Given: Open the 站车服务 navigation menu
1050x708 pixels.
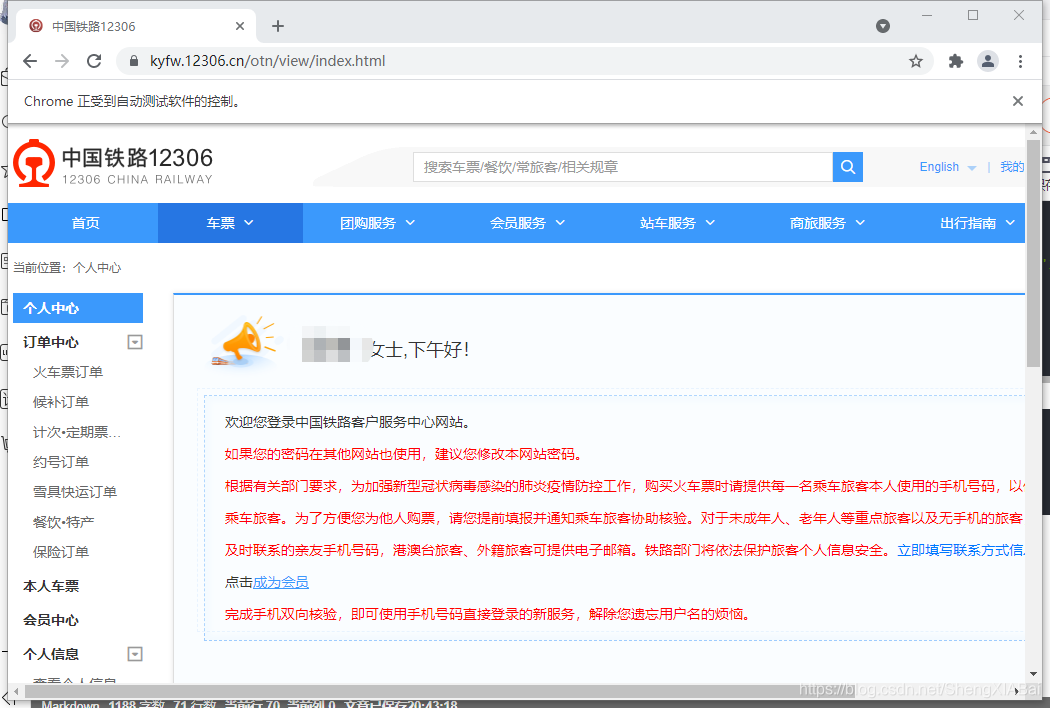Looking at the screenshot, I should pyautogui.click(x=677, y=223).
